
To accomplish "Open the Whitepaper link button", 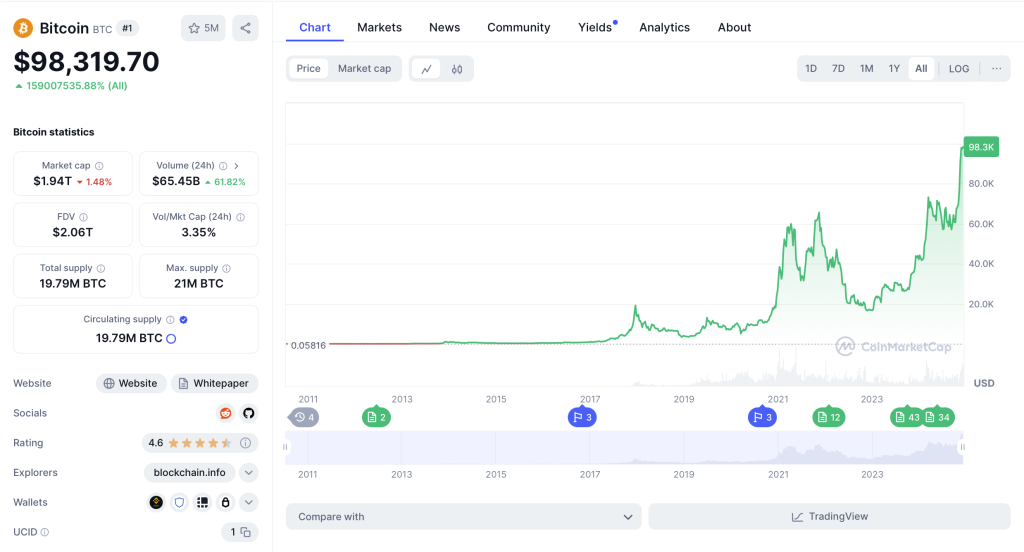I will (x=214, y=383).
